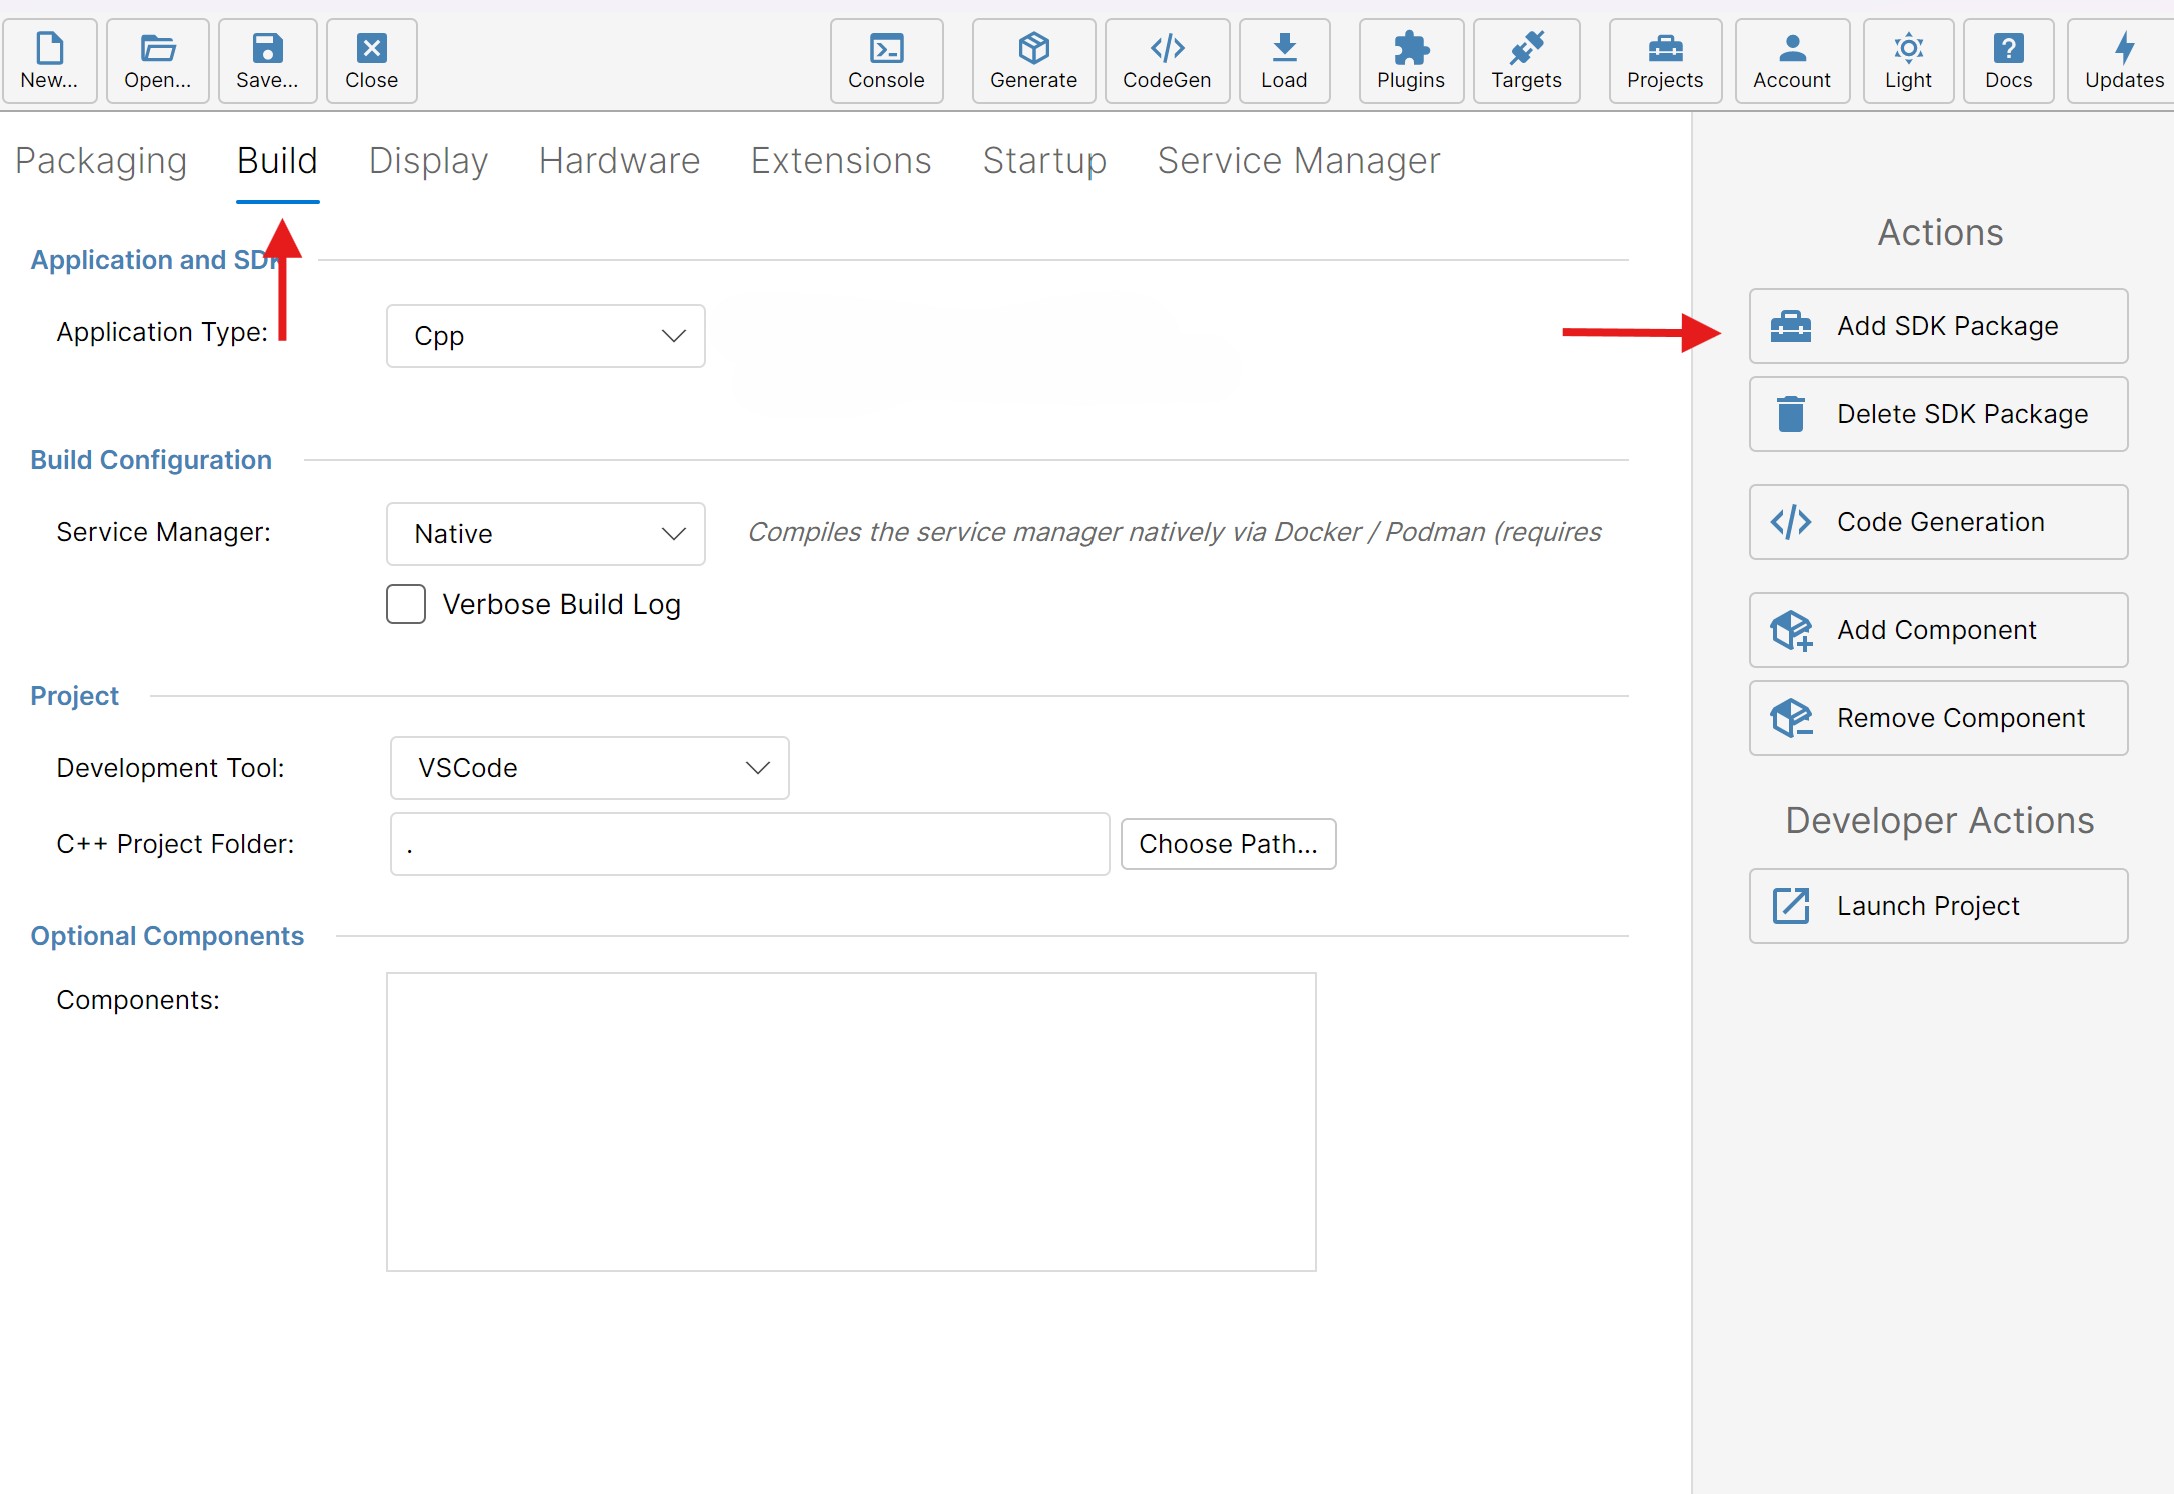Click the Generate cube icon

click(1033, 61)
